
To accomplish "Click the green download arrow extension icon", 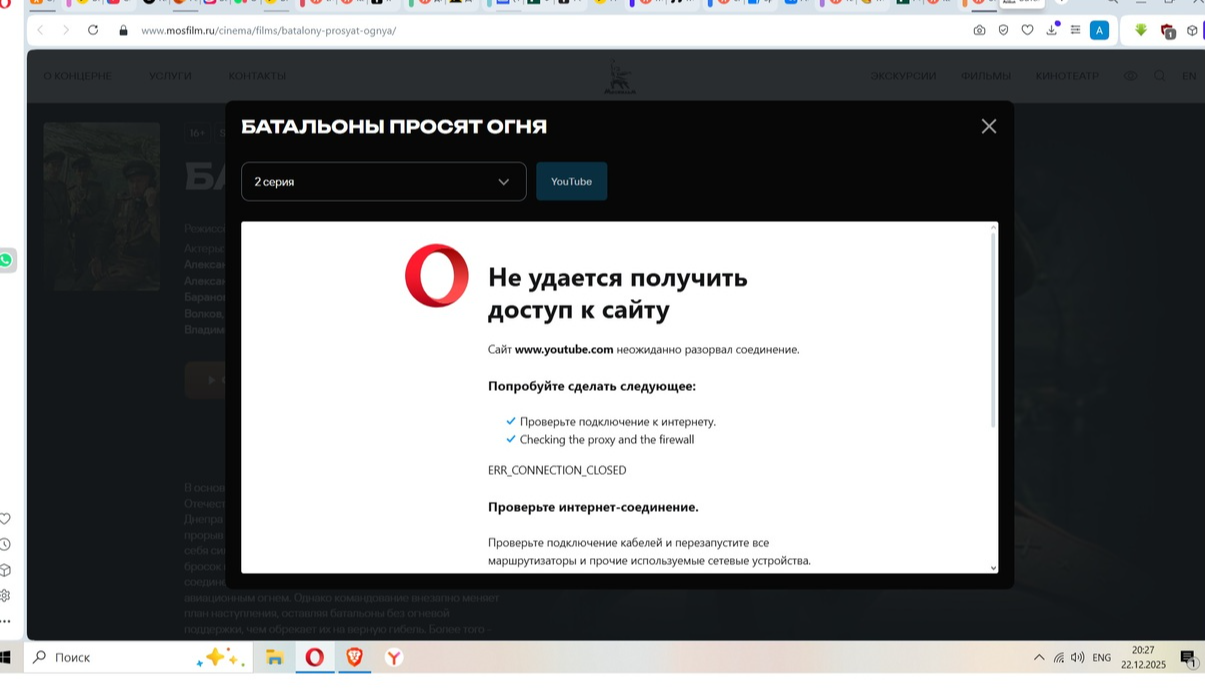I will point(1140,30).
